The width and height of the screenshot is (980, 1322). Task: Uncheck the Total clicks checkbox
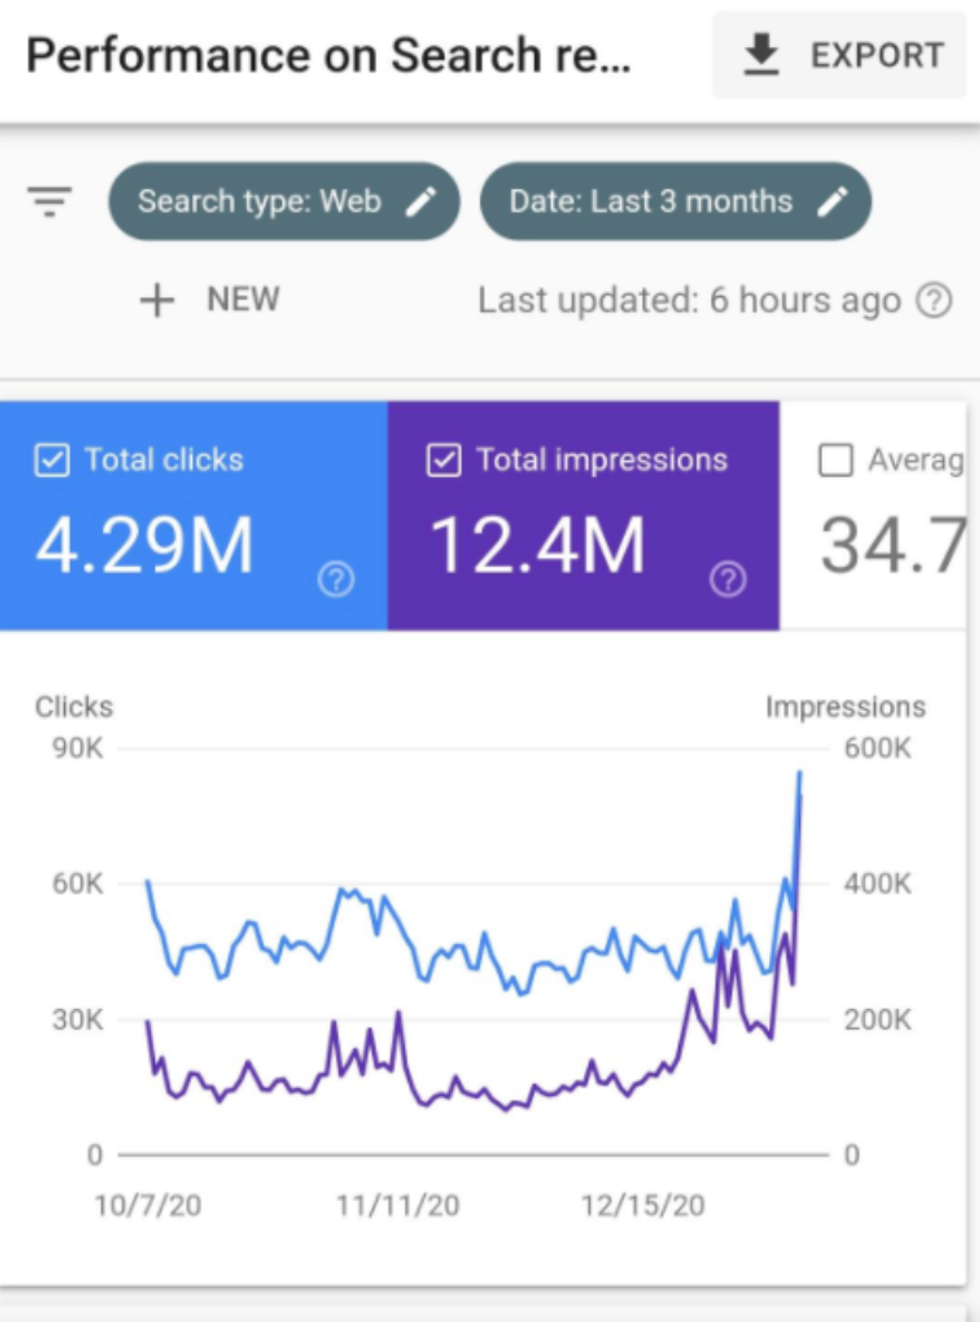point(52,460)
